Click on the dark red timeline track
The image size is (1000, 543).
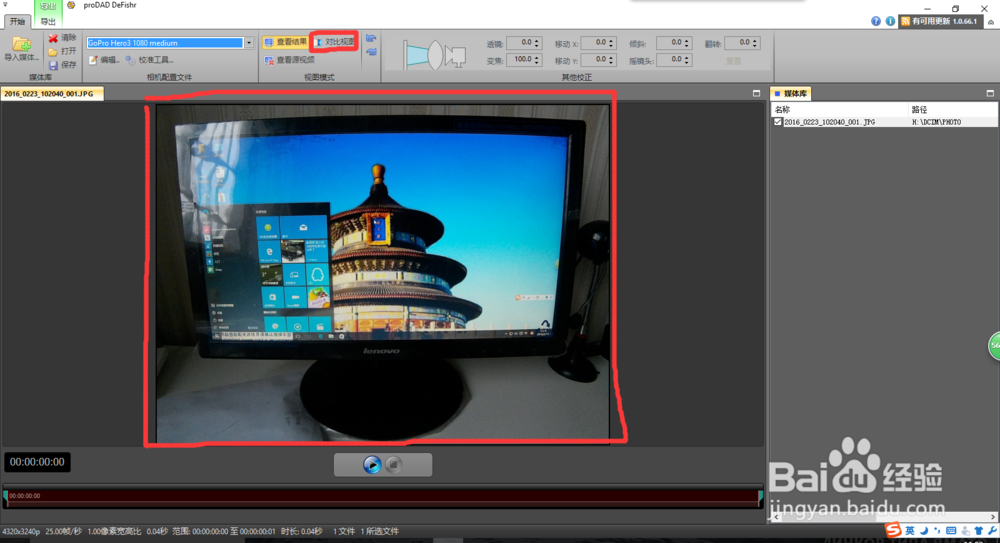[x=383, y=498]
